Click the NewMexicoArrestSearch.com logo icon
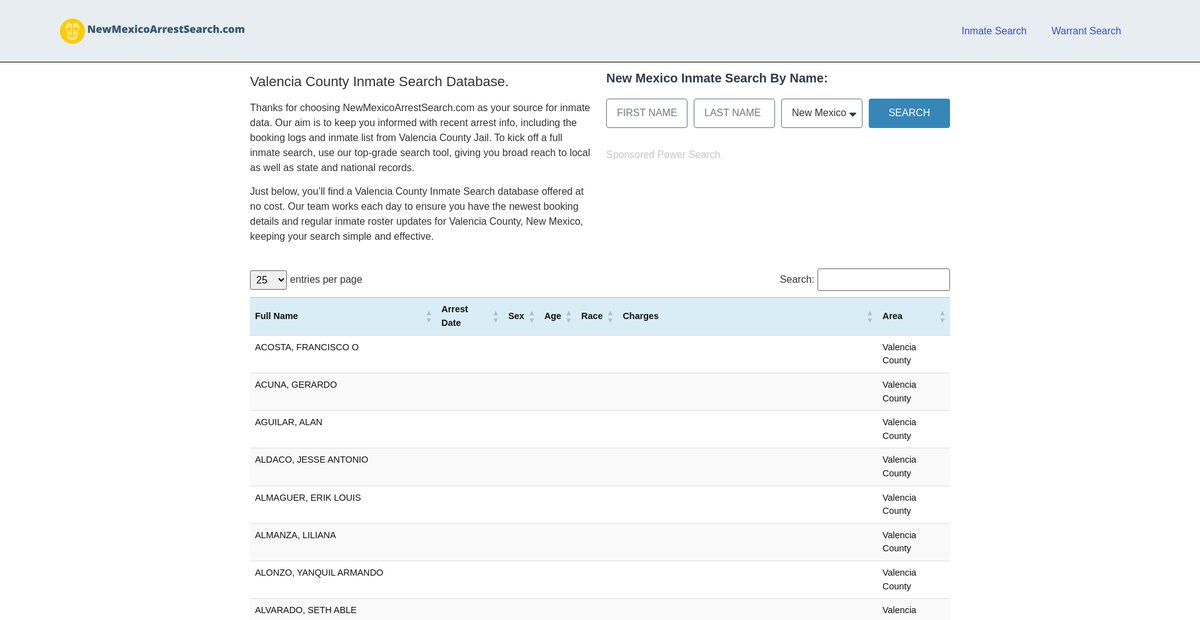Screen dimensions: 1200x620 (x=72, y=31)
